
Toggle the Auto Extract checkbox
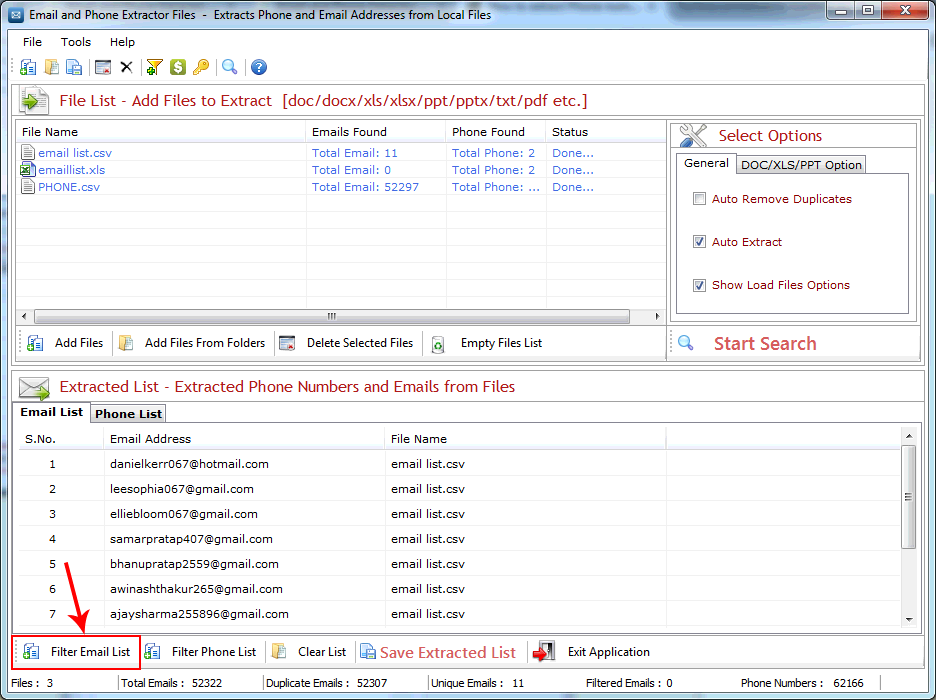click(x=699, y=242)
